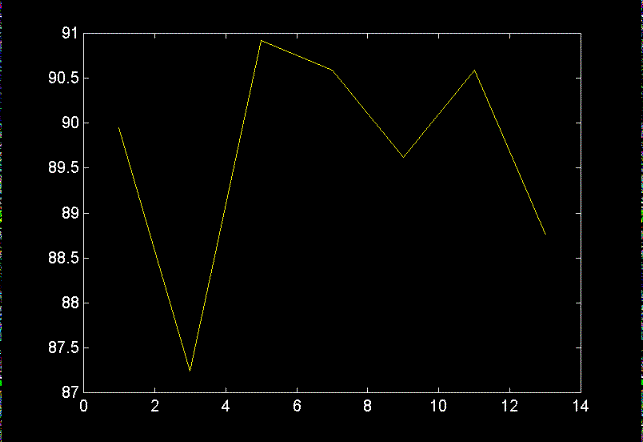
Task: Select the y-axis tick label 89.5
Action: pos(62,168)
